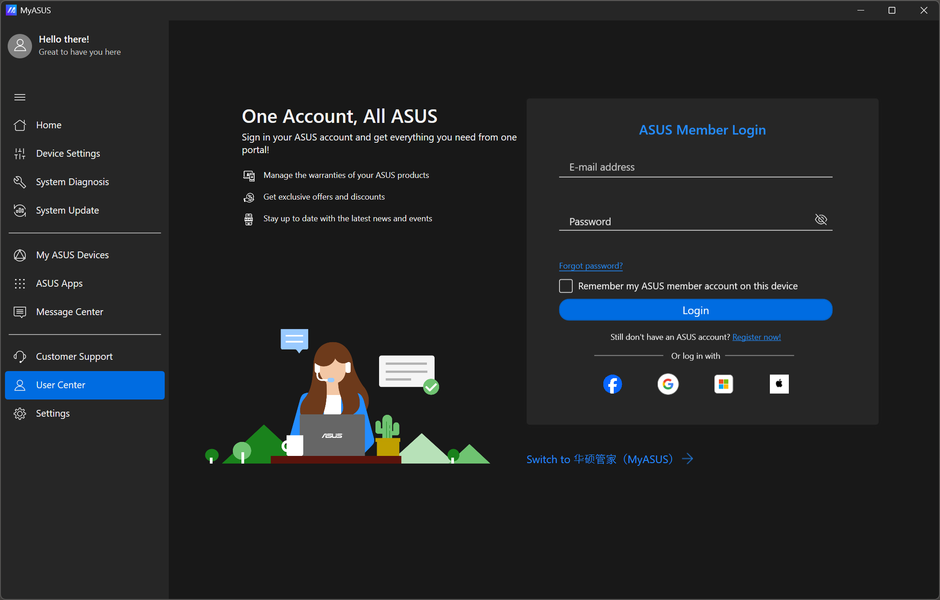Toggle password visibility eye icon
940x600 pixels.
[x=821, y=220]
